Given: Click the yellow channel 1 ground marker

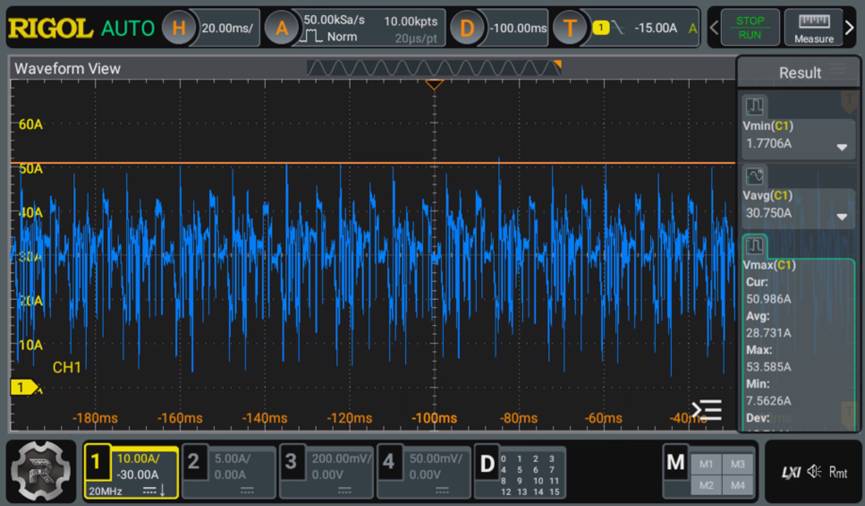Looking at the screenshot, I should (x=25, y=387).
